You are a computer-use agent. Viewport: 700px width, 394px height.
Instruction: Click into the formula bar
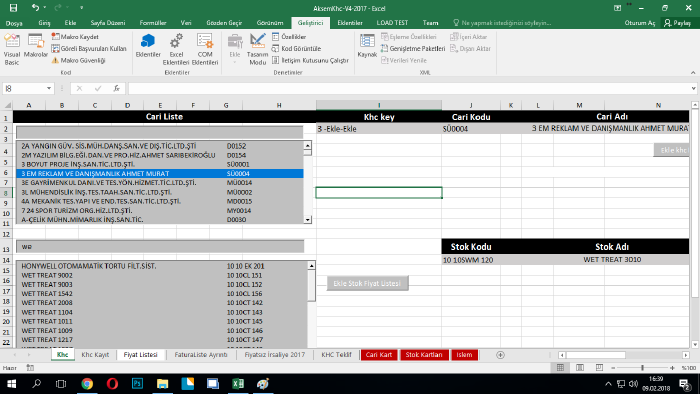408,88
